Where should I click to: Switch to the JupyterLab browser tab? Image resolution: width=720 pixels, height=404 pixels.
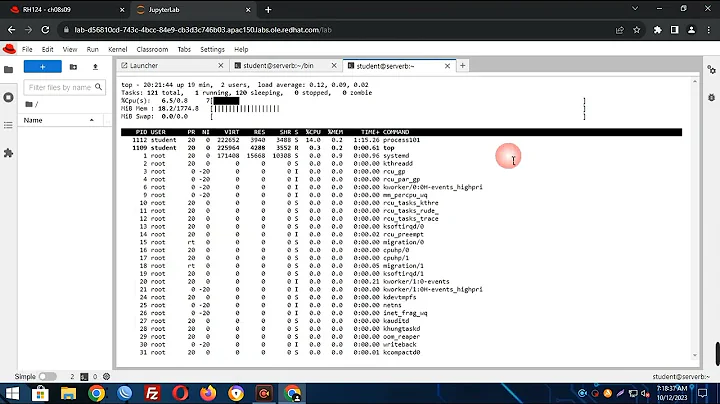click(x=193, y=10)
